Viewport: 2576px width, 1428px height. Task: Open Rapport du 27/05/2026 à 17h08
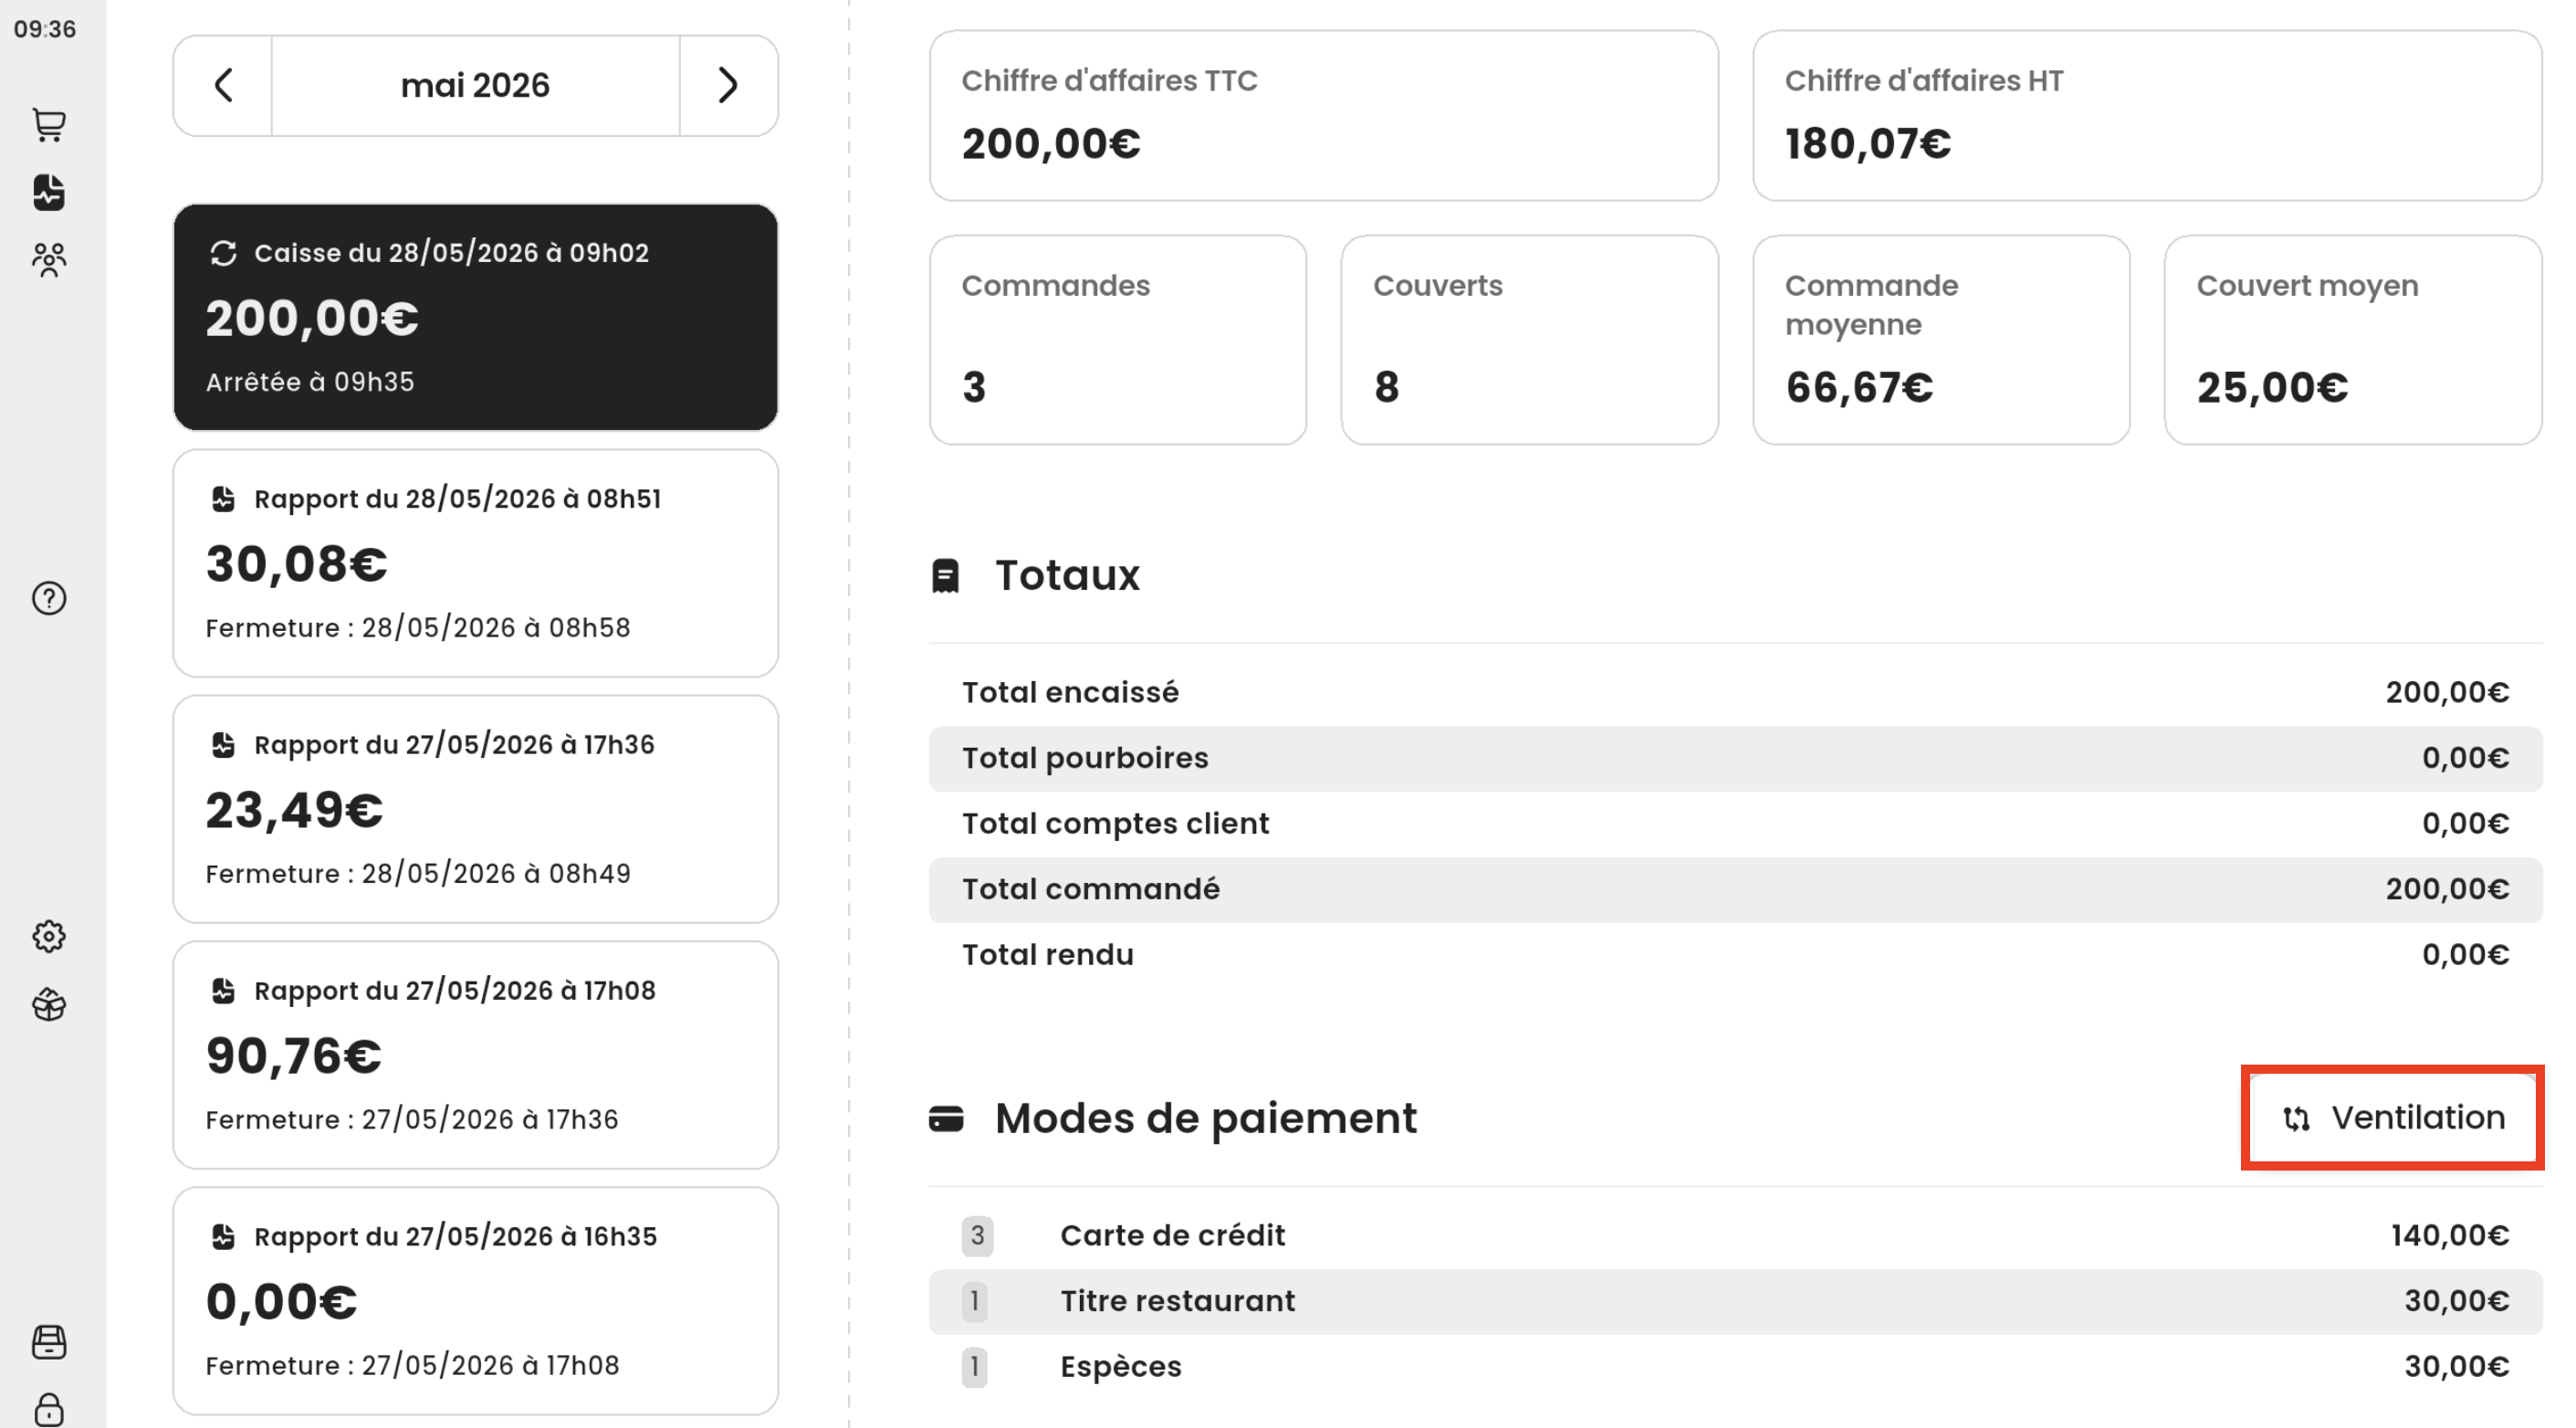tap(475, 1056)
